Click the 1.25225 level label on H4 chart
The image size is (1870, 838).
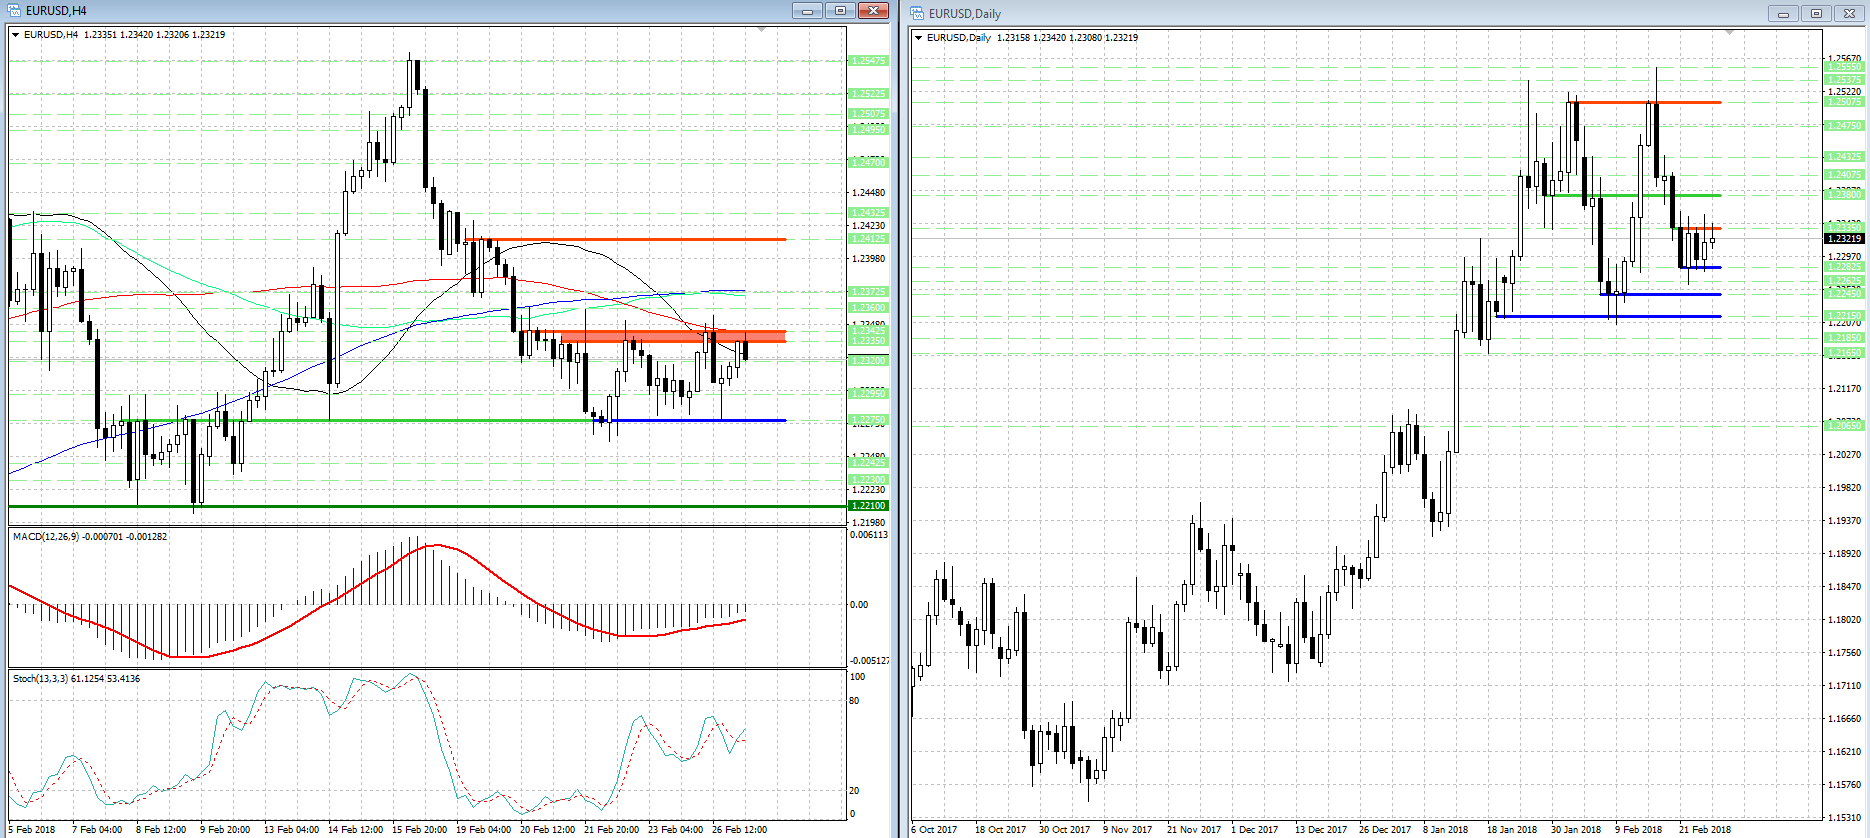click(x=868, y=94)
